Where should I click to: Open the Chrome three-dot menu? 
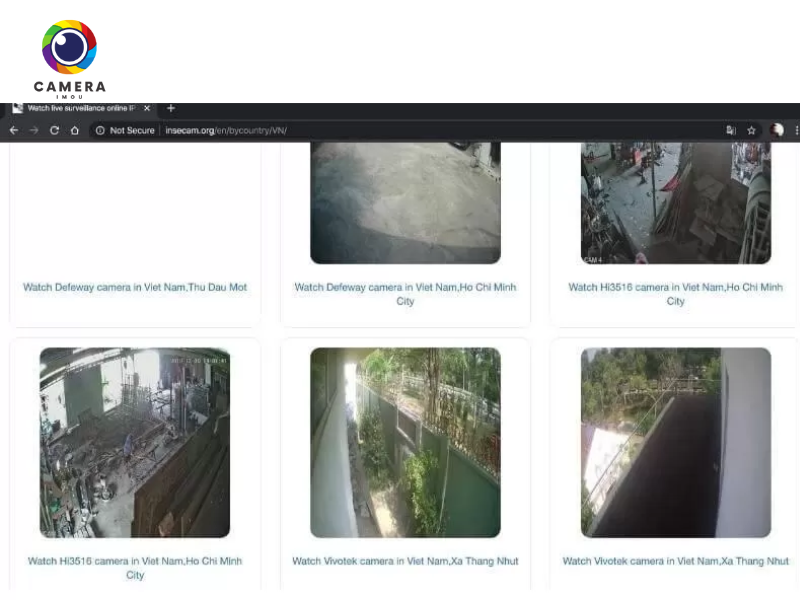(795, 130)
